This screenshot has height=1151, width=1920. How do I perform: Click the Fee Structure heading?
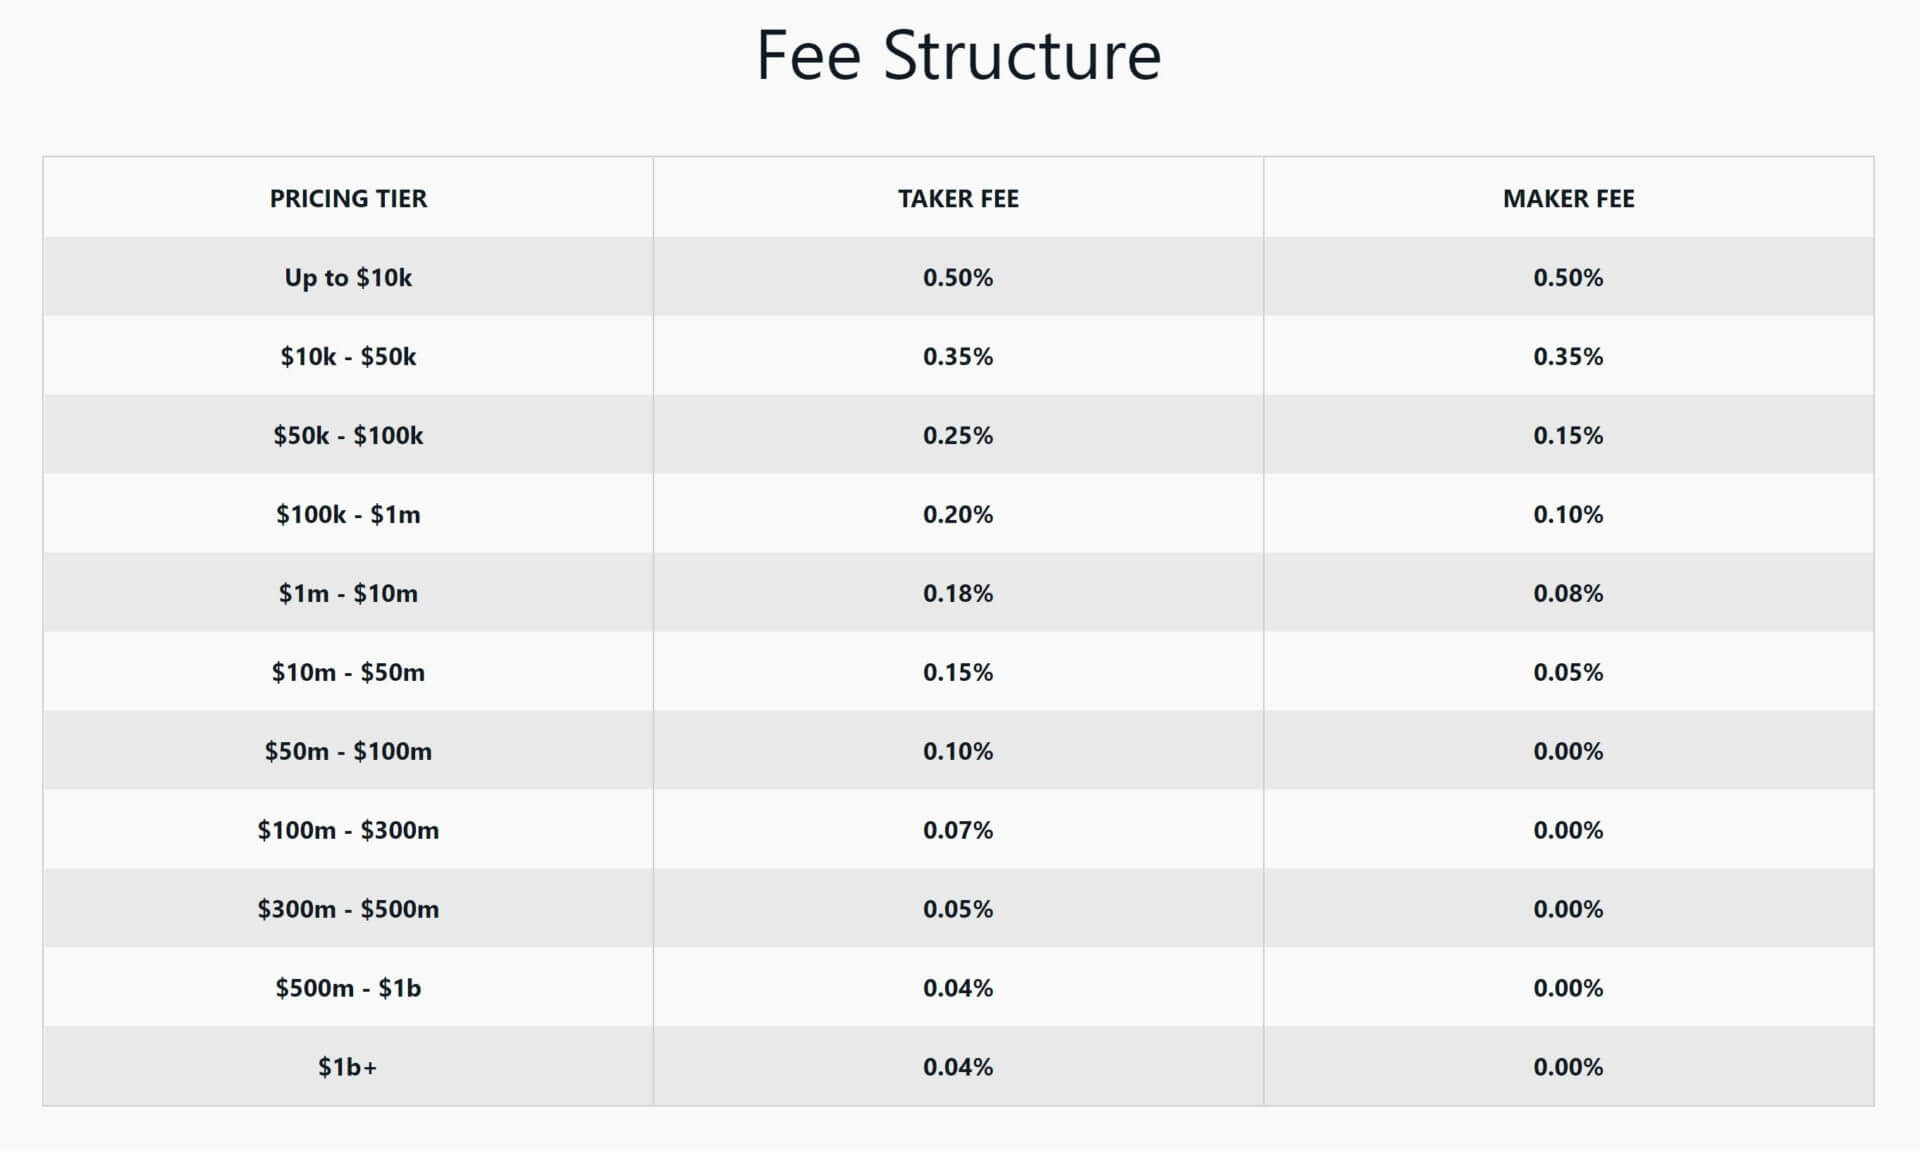click(958, 55)
